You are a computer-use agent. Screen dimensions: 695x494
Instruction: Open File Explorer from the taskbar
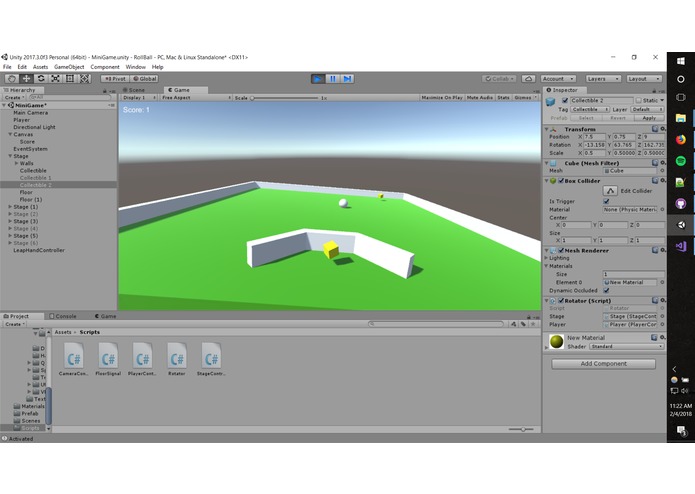[681, 118]
